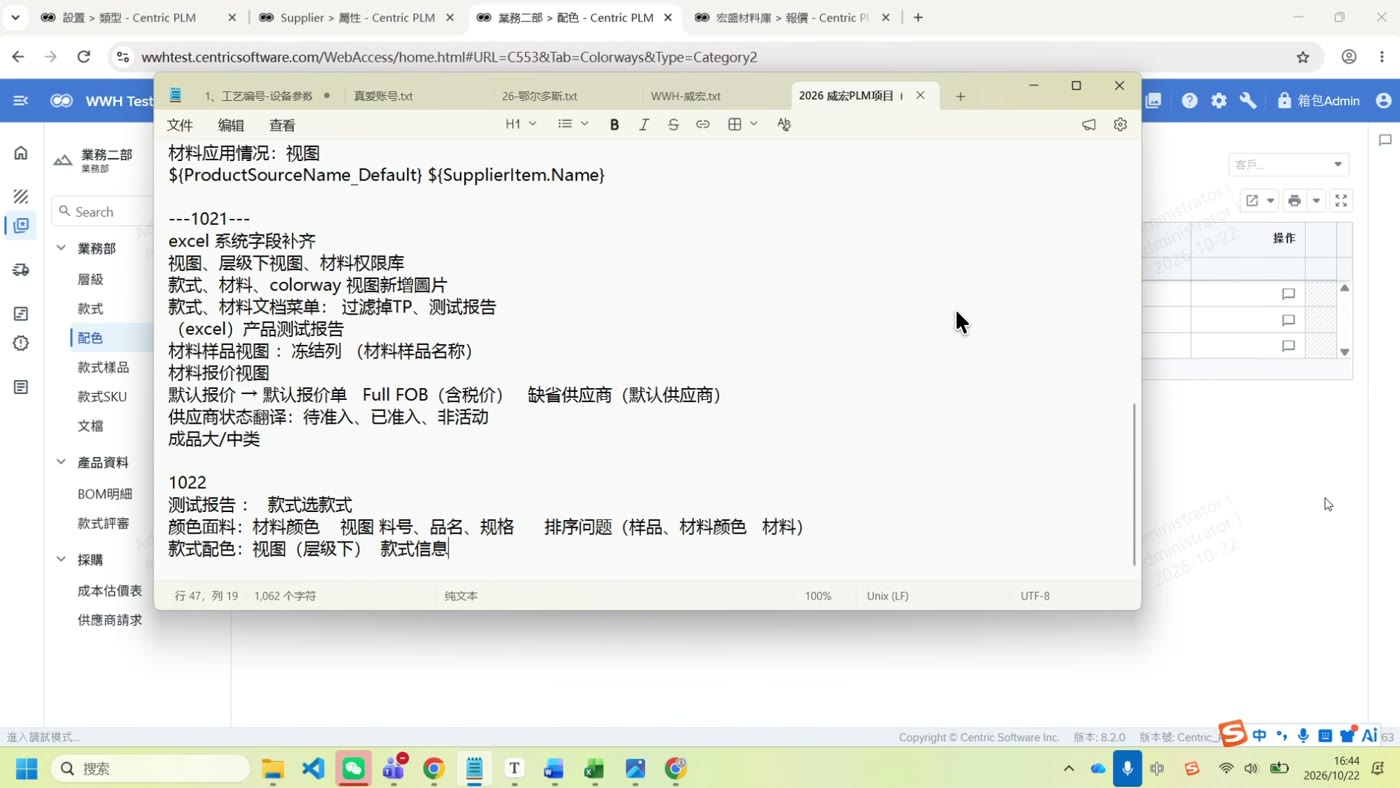Image resolution: width=1400 pixels, height=788 pixels.
Task: Open the 客戶 filter dropdown
Action: pos(1288,164)
